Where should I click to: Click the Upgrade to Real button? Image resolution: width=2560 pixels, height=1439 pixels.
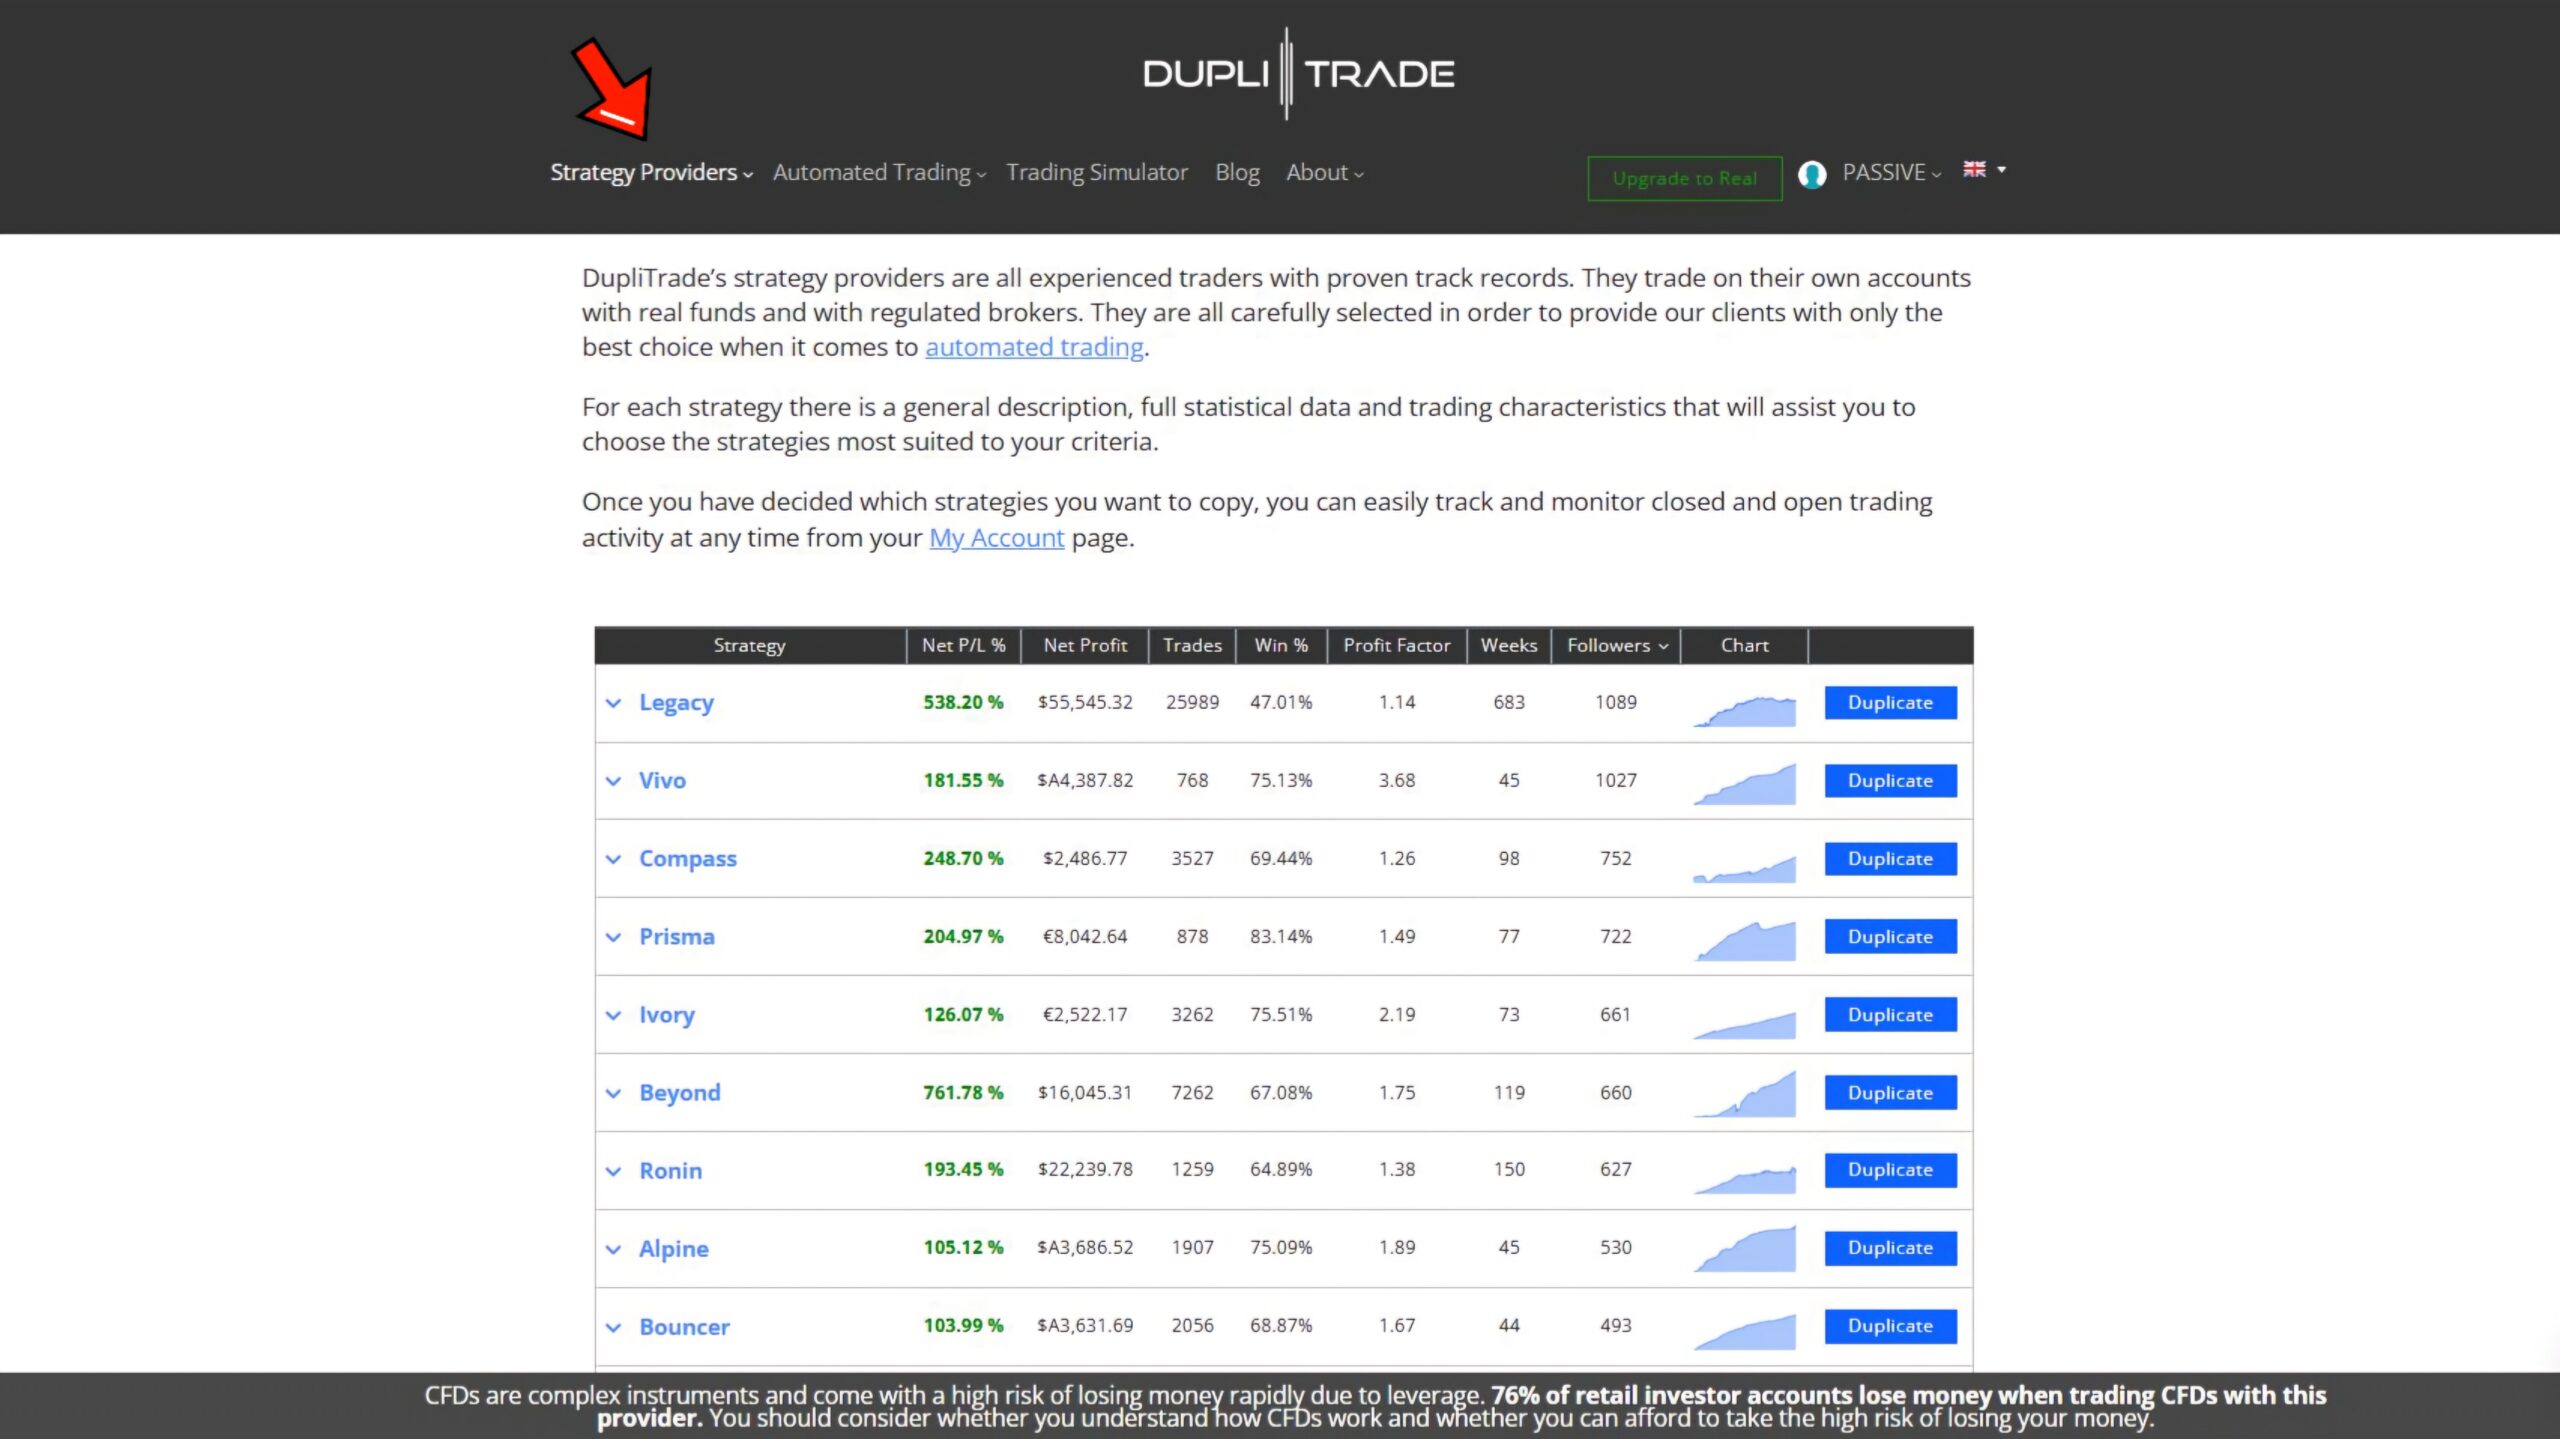point(1684,178)
